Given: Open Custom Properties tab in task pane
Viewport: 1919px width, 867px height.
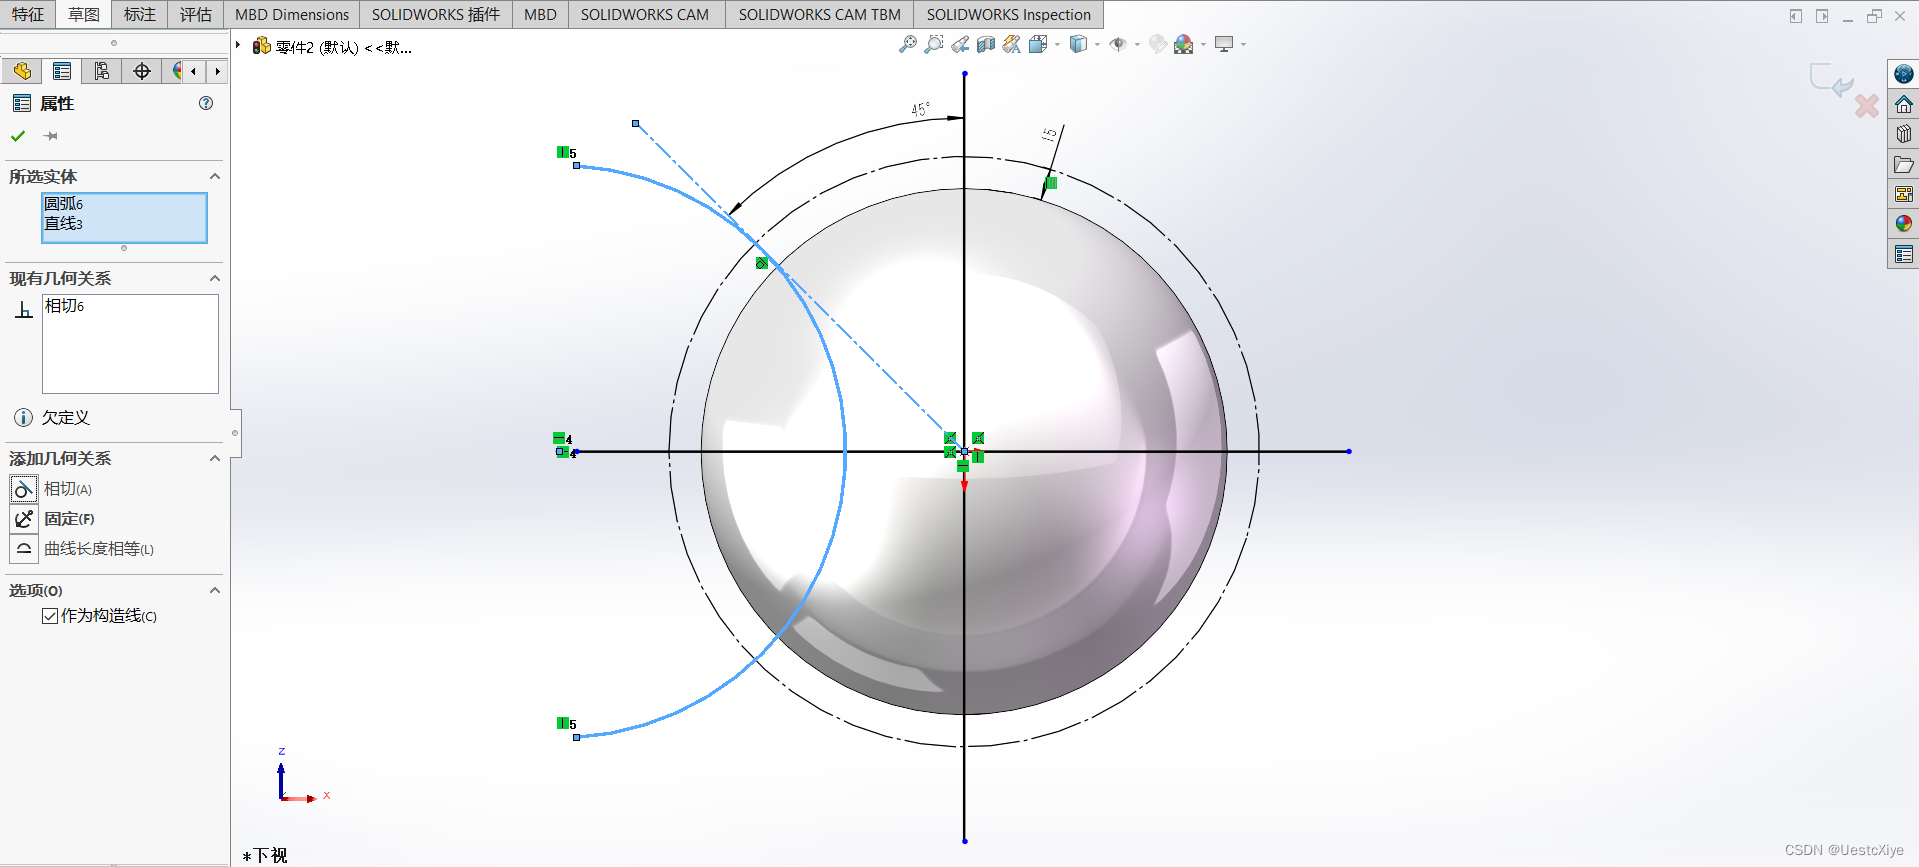Looking at the screenshot, I should [x=1903, y=254].
